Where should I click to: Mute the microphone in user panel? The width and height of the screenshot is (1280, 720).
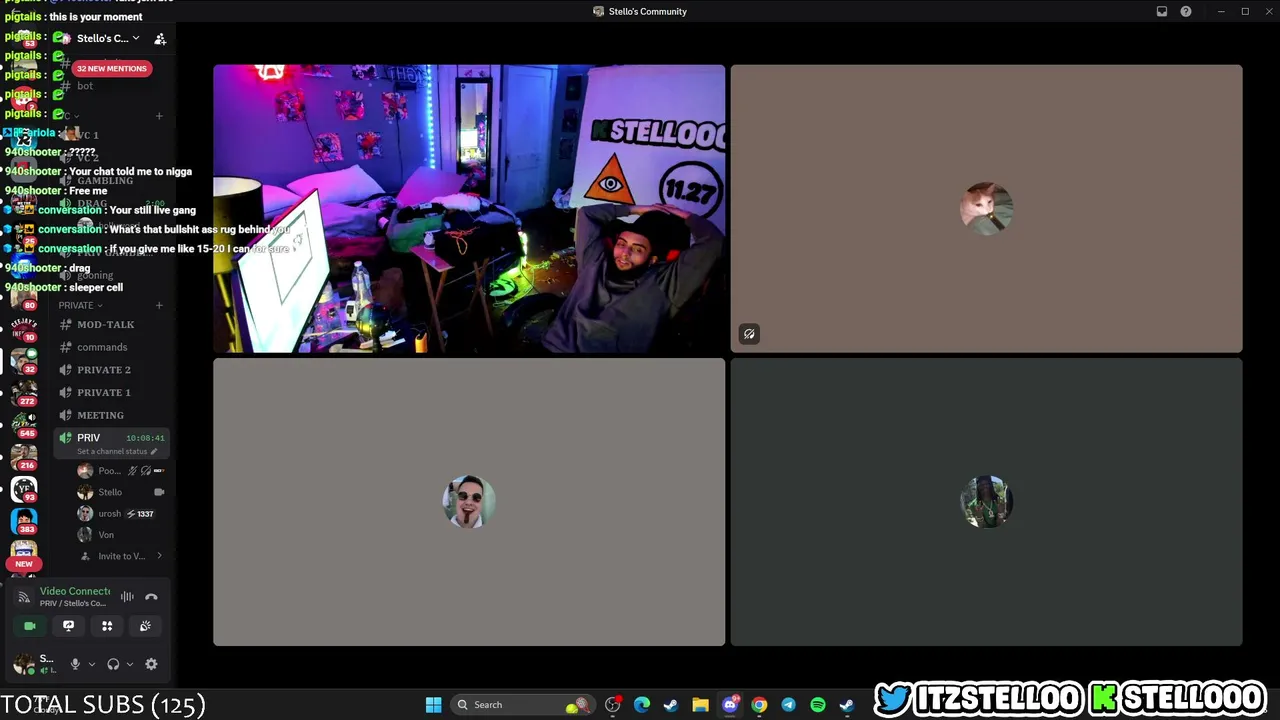pos(75,664)
